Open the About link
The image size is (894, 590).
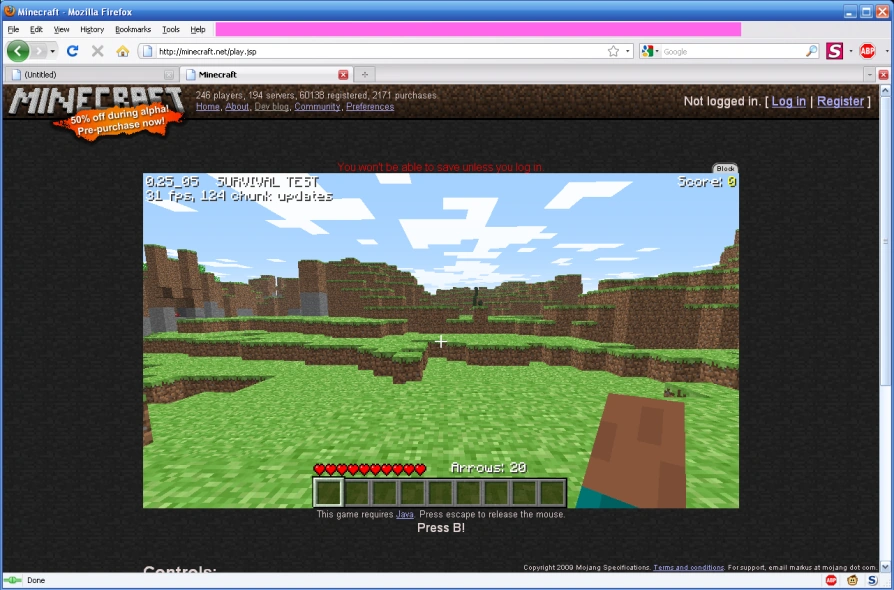pyautogui.click(x=237, y=107)
